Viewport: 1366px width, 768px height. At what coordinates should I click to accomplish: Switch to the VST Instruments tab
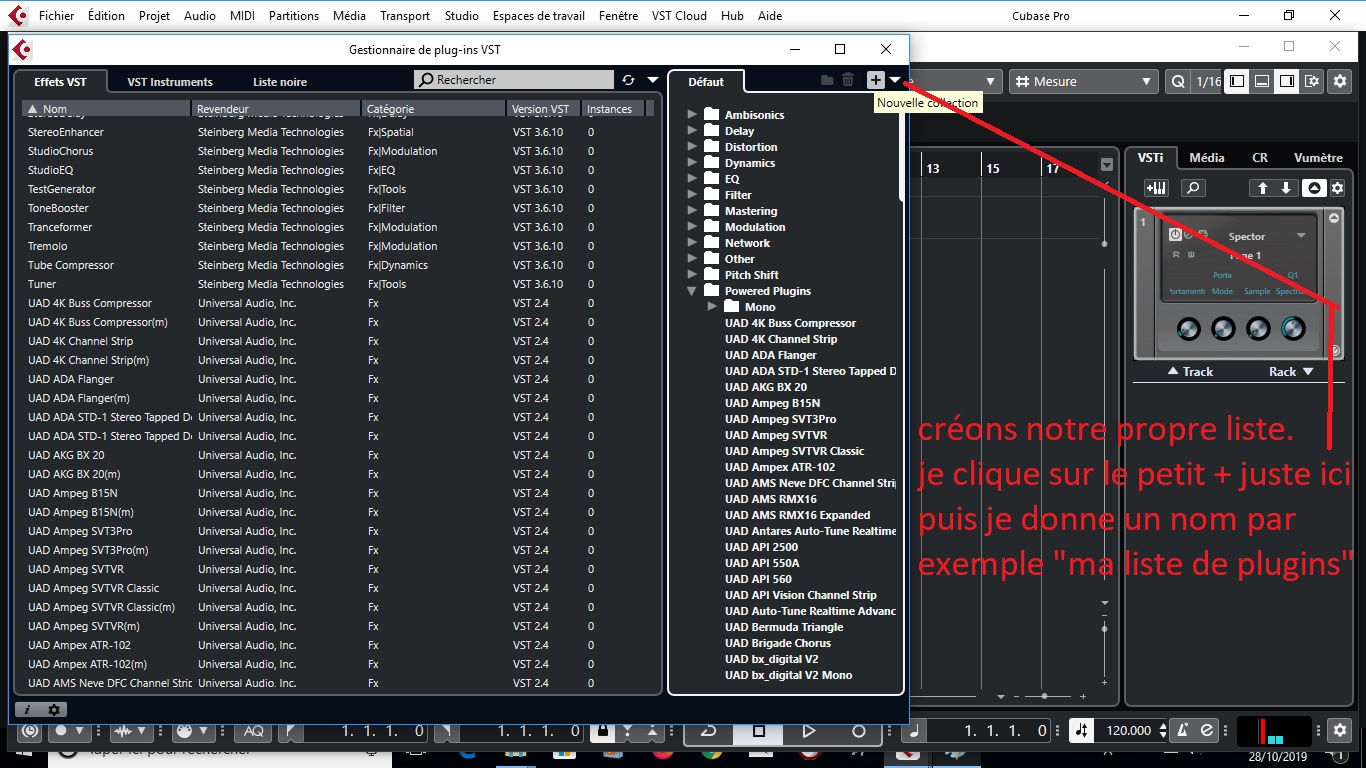tap(170, 82)
